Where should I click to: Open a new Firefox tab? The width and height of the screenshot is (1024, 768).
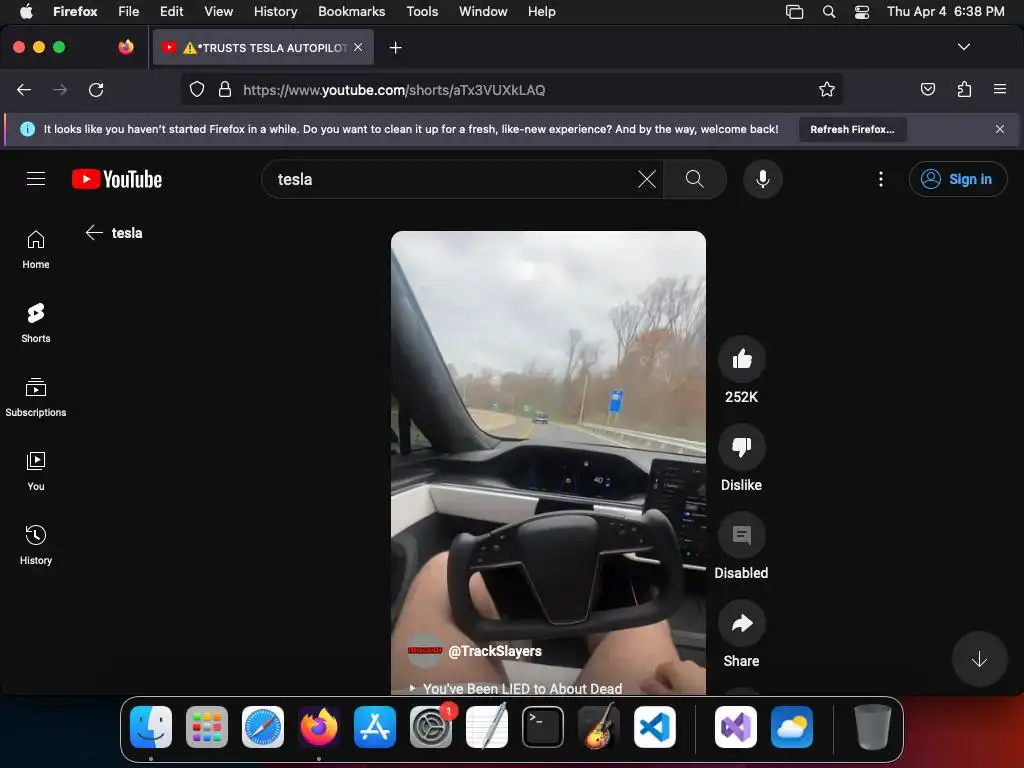click(x=395, y=48)
